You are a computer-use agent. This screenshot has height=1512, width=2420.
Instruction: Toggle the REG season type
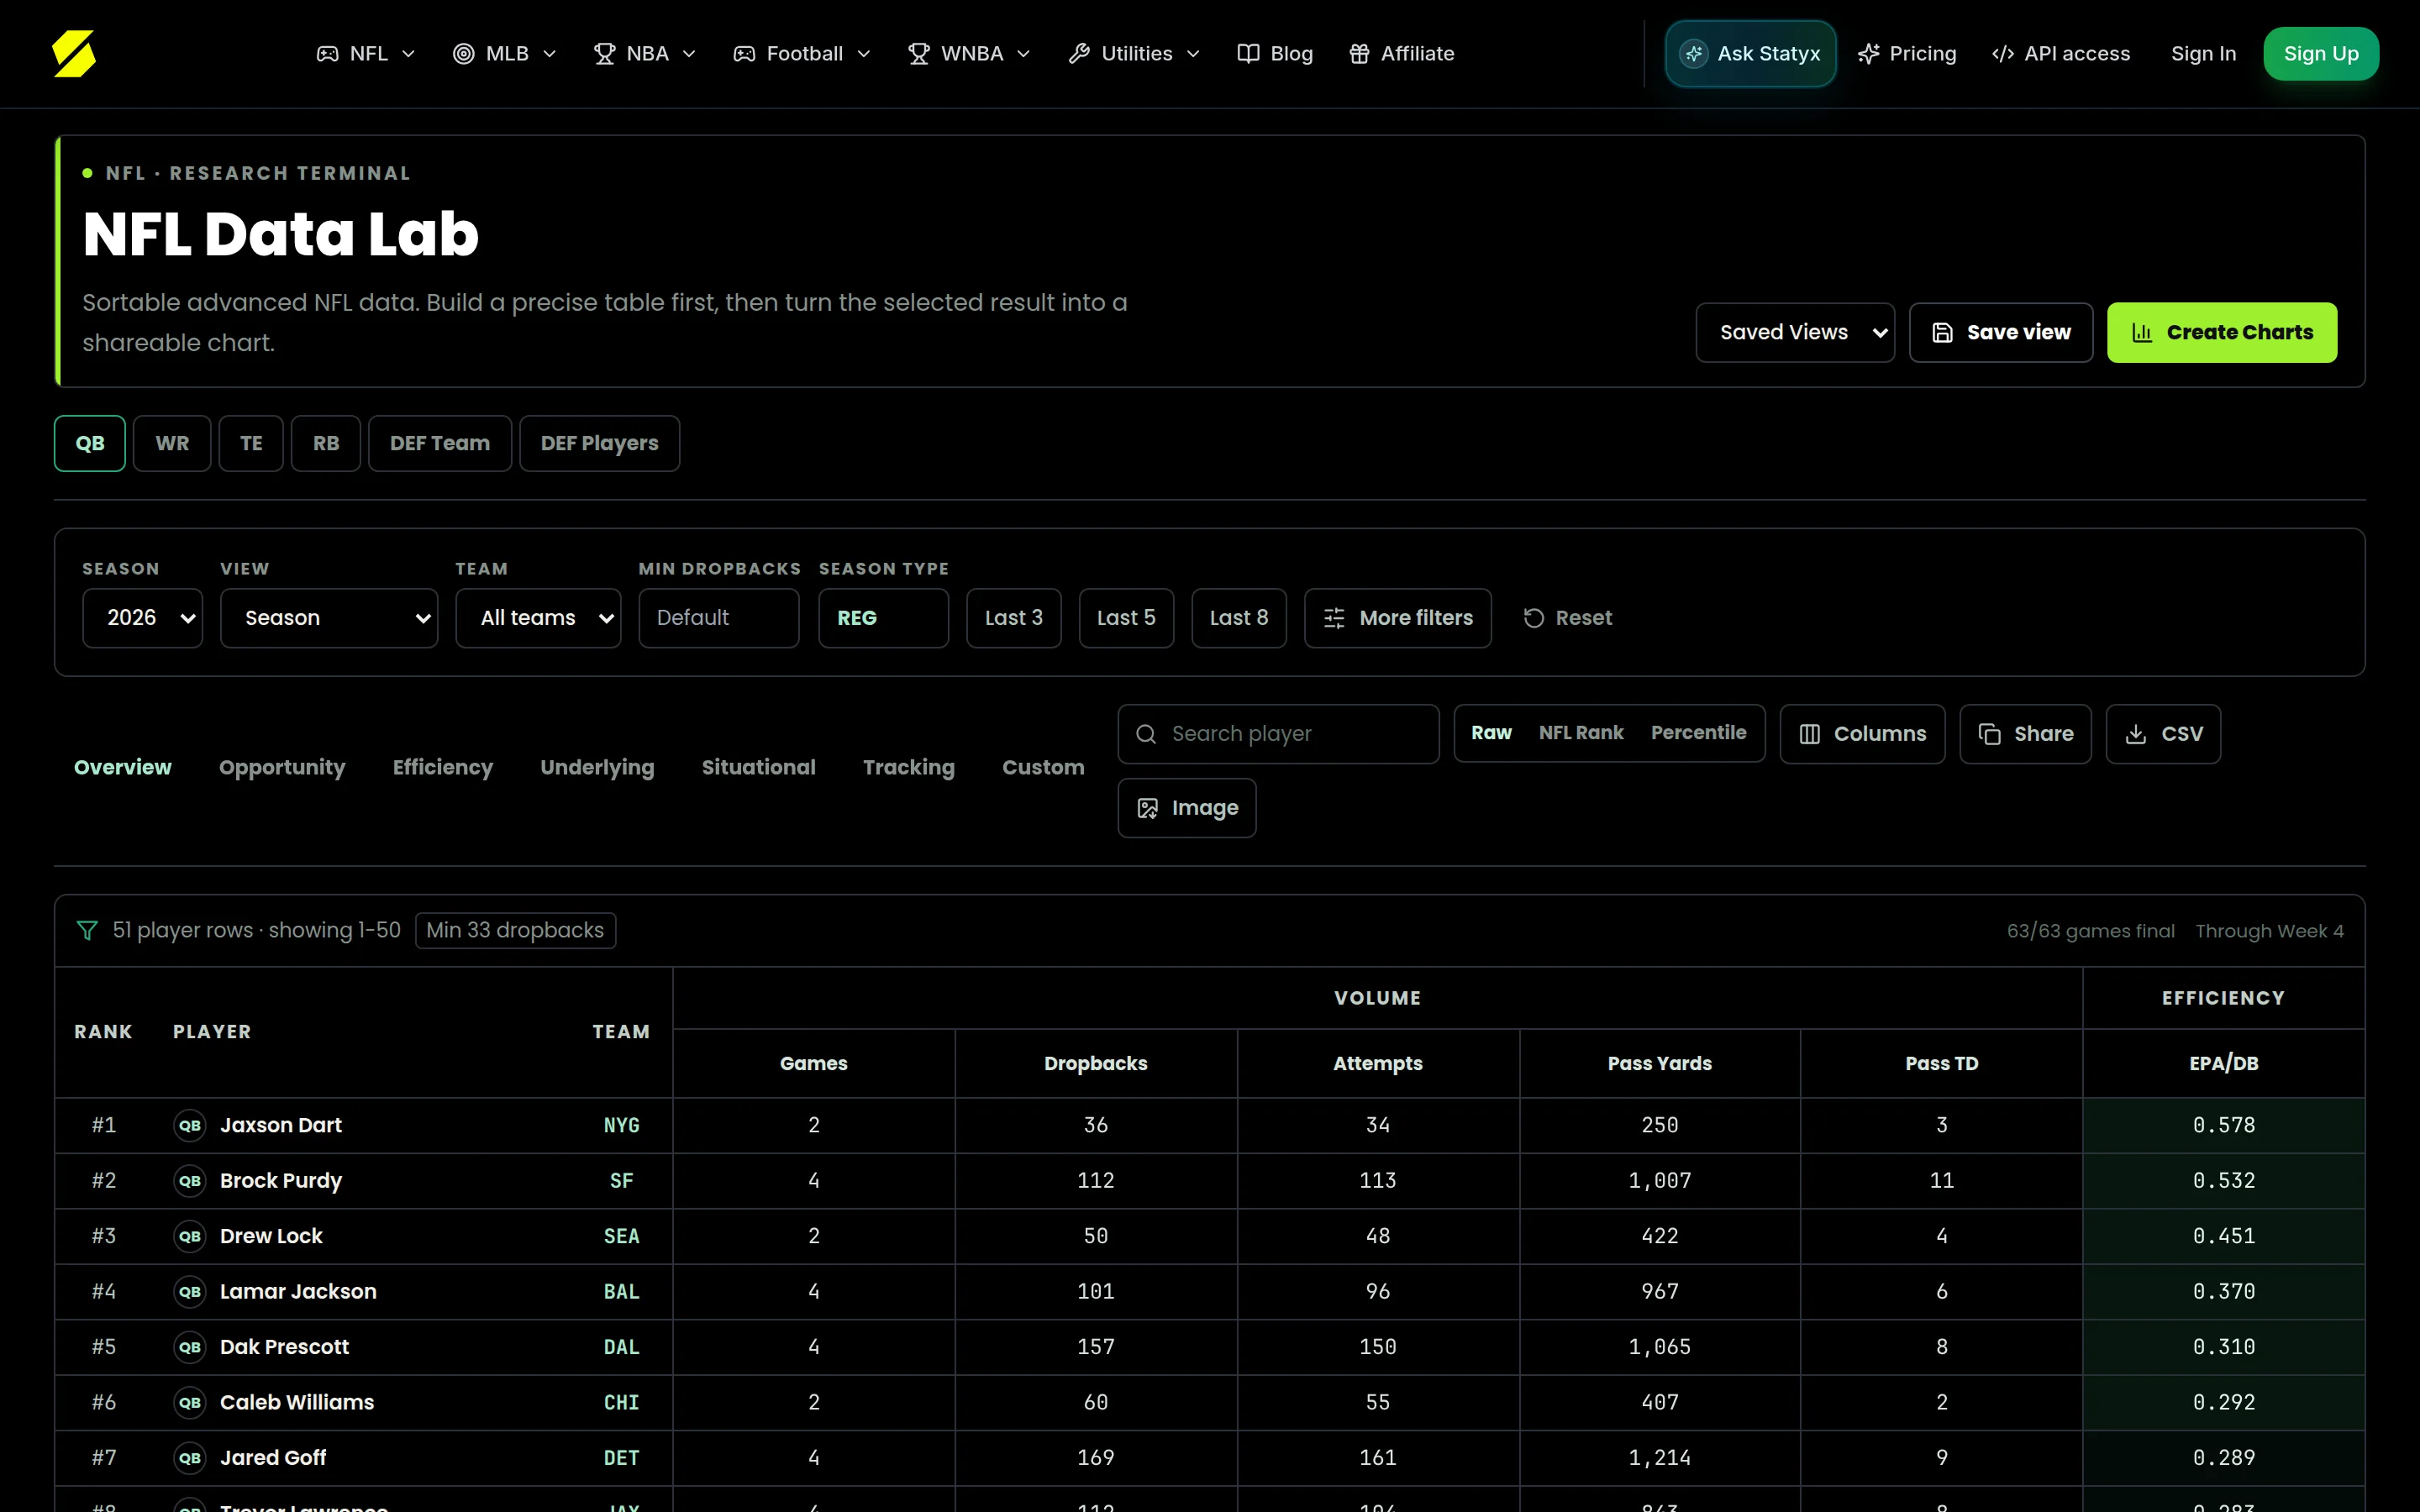883,618
